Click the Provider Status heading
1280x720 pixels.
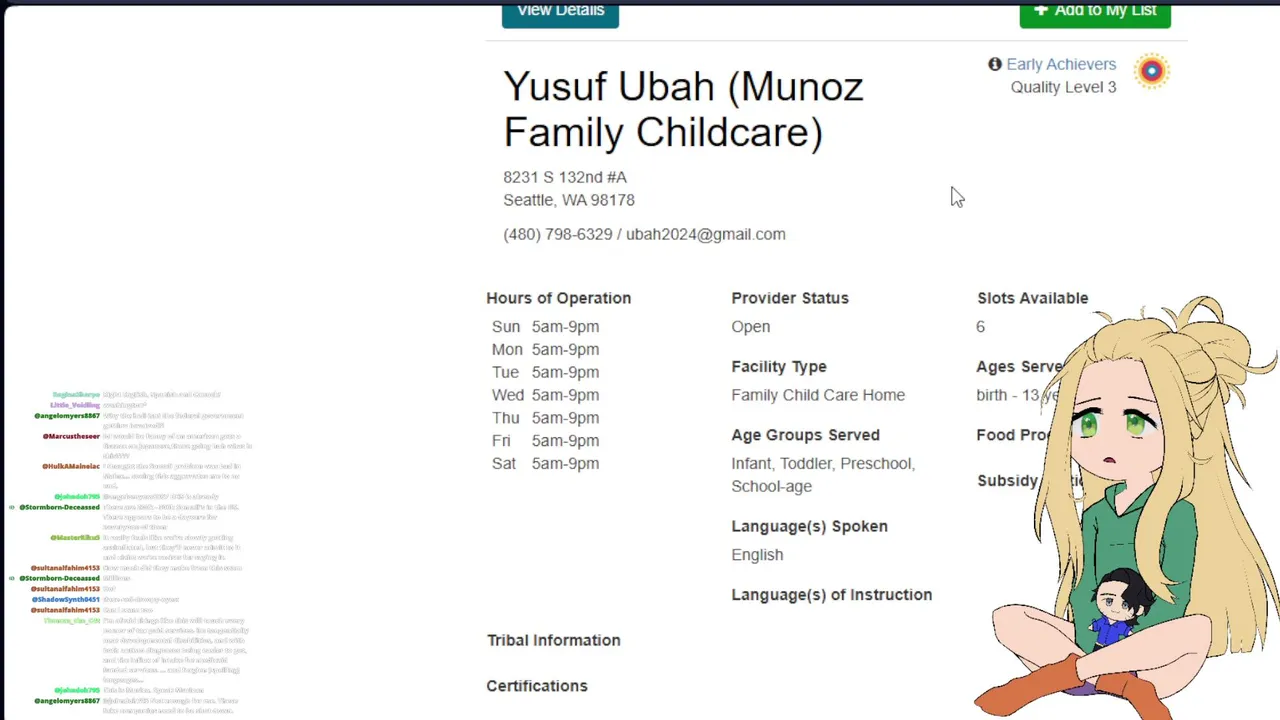789,298
